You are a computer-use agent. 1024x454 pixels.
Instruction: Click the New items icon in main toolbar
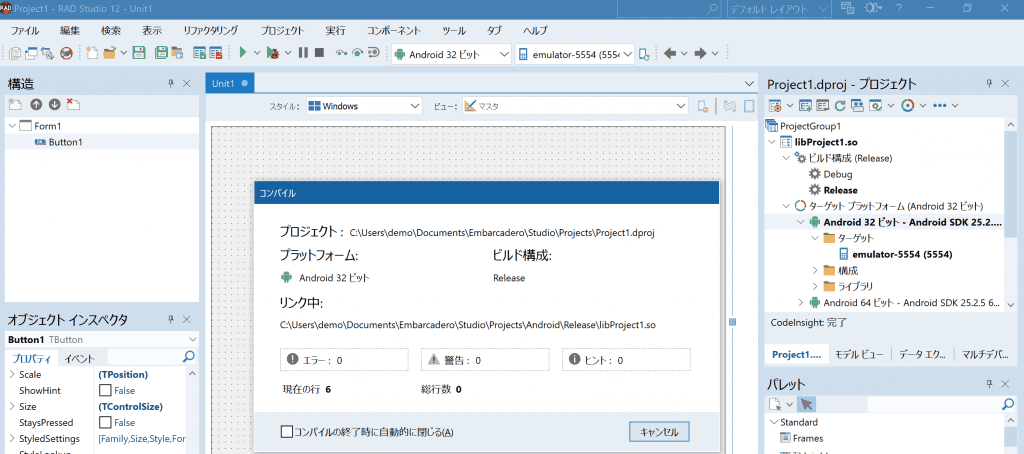92,54
